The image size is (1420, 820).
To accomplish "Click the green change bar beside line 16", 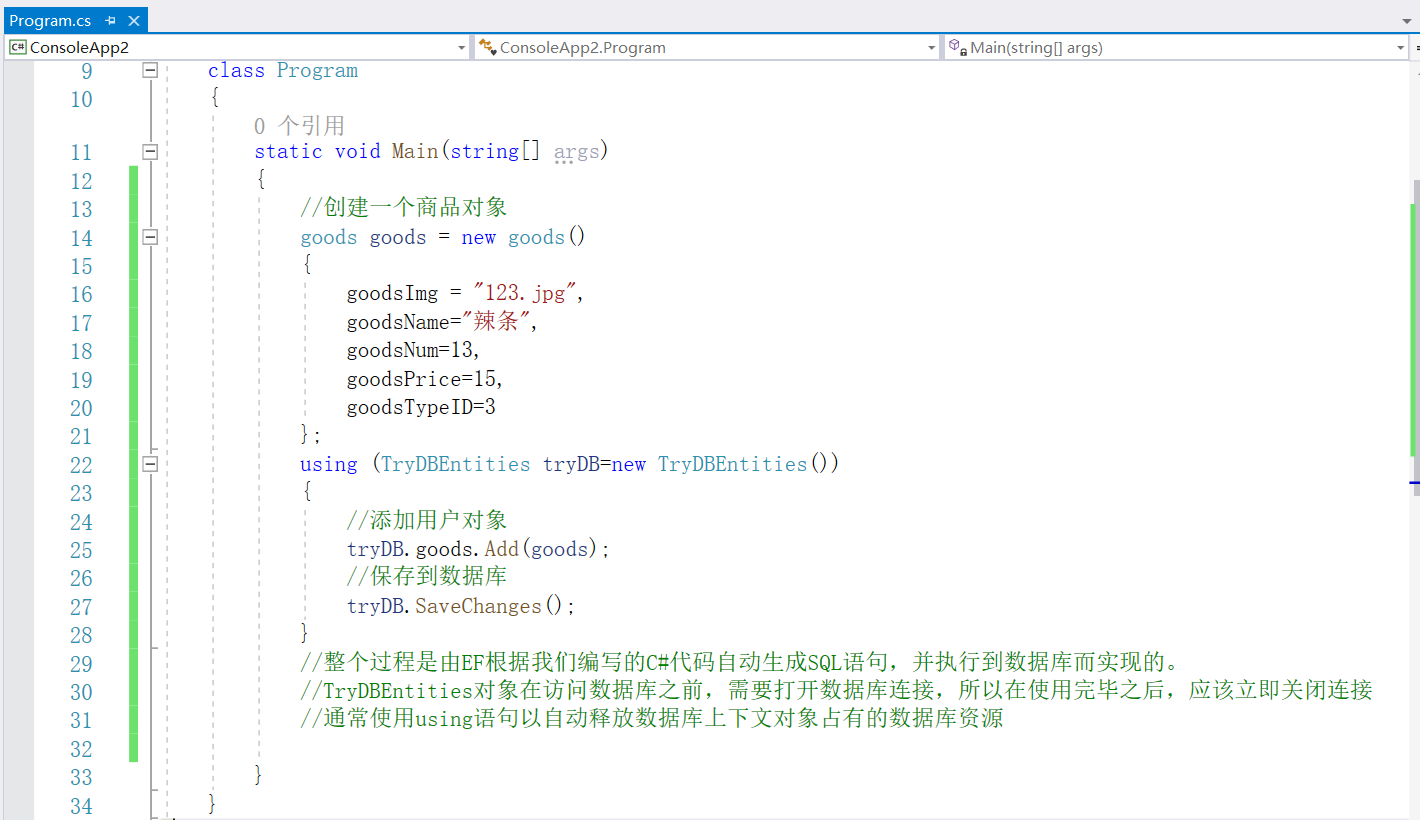I will [133, 293].
